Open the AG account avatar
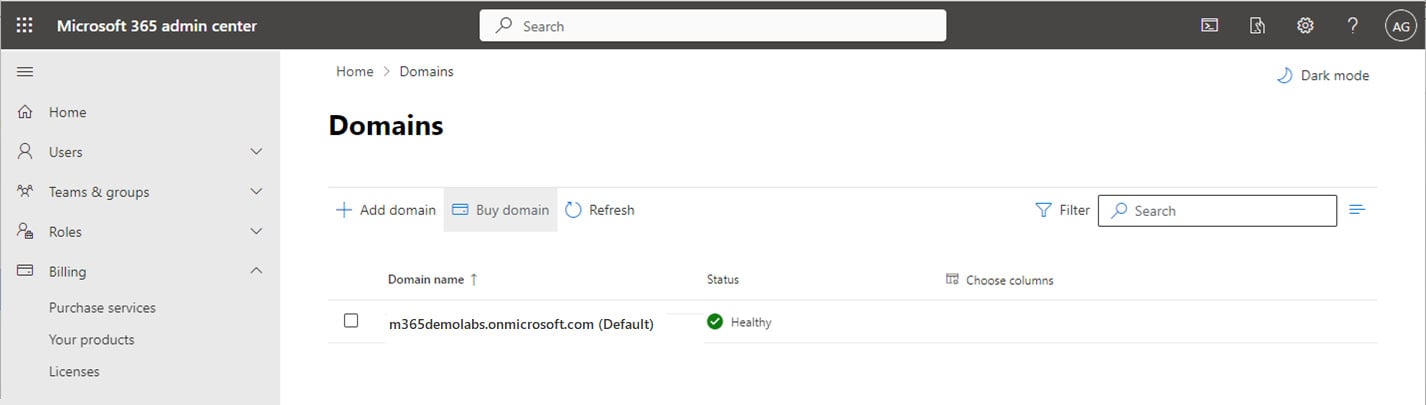This screenshot has width=1426, height=405. point(1399,26)
